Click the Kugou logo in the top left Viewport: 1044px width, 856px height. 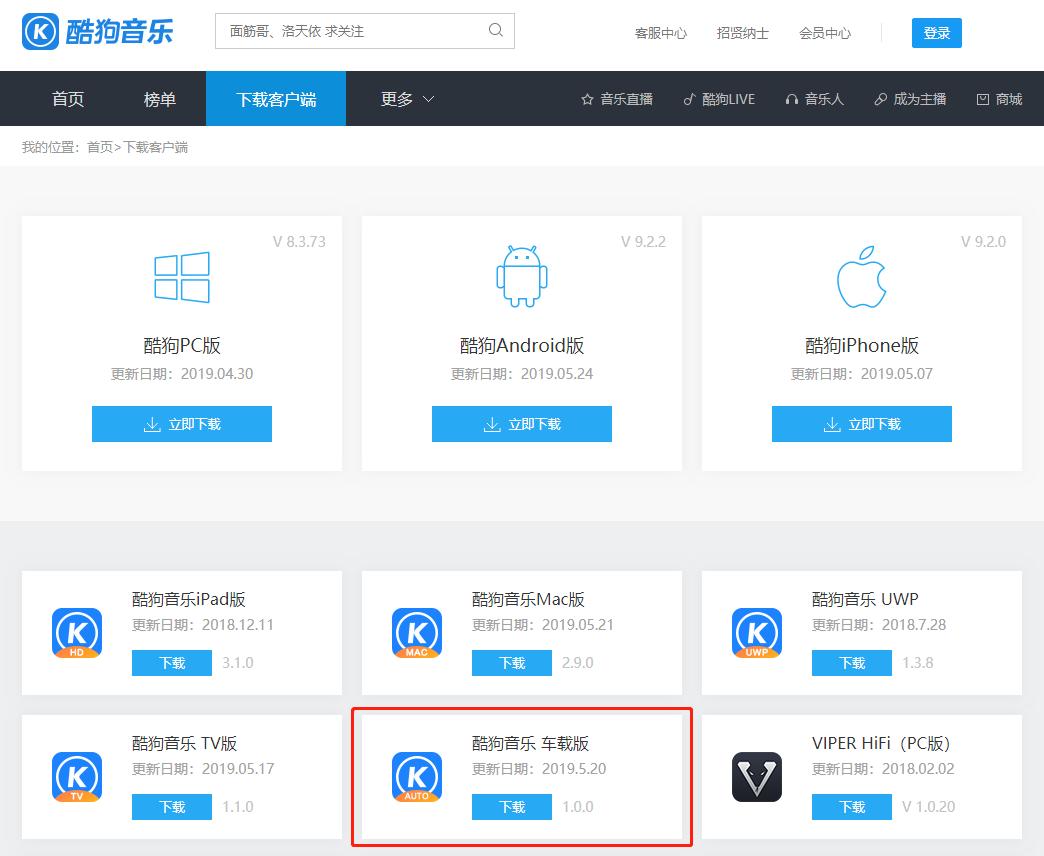click(x=97, y=31)
